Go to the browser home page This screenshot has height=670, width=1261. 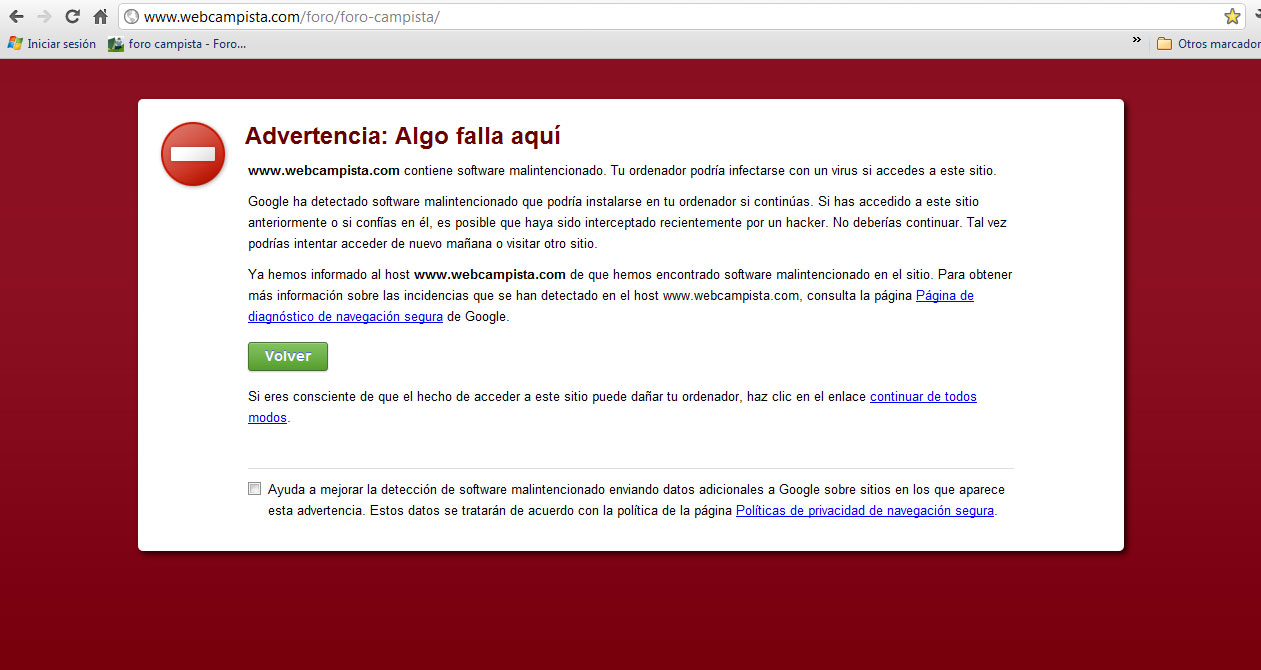100,16
